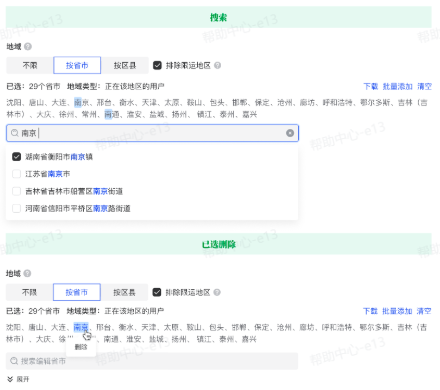
Task: Select 按区县 in the 搜索 section
Action: (125, 65)
